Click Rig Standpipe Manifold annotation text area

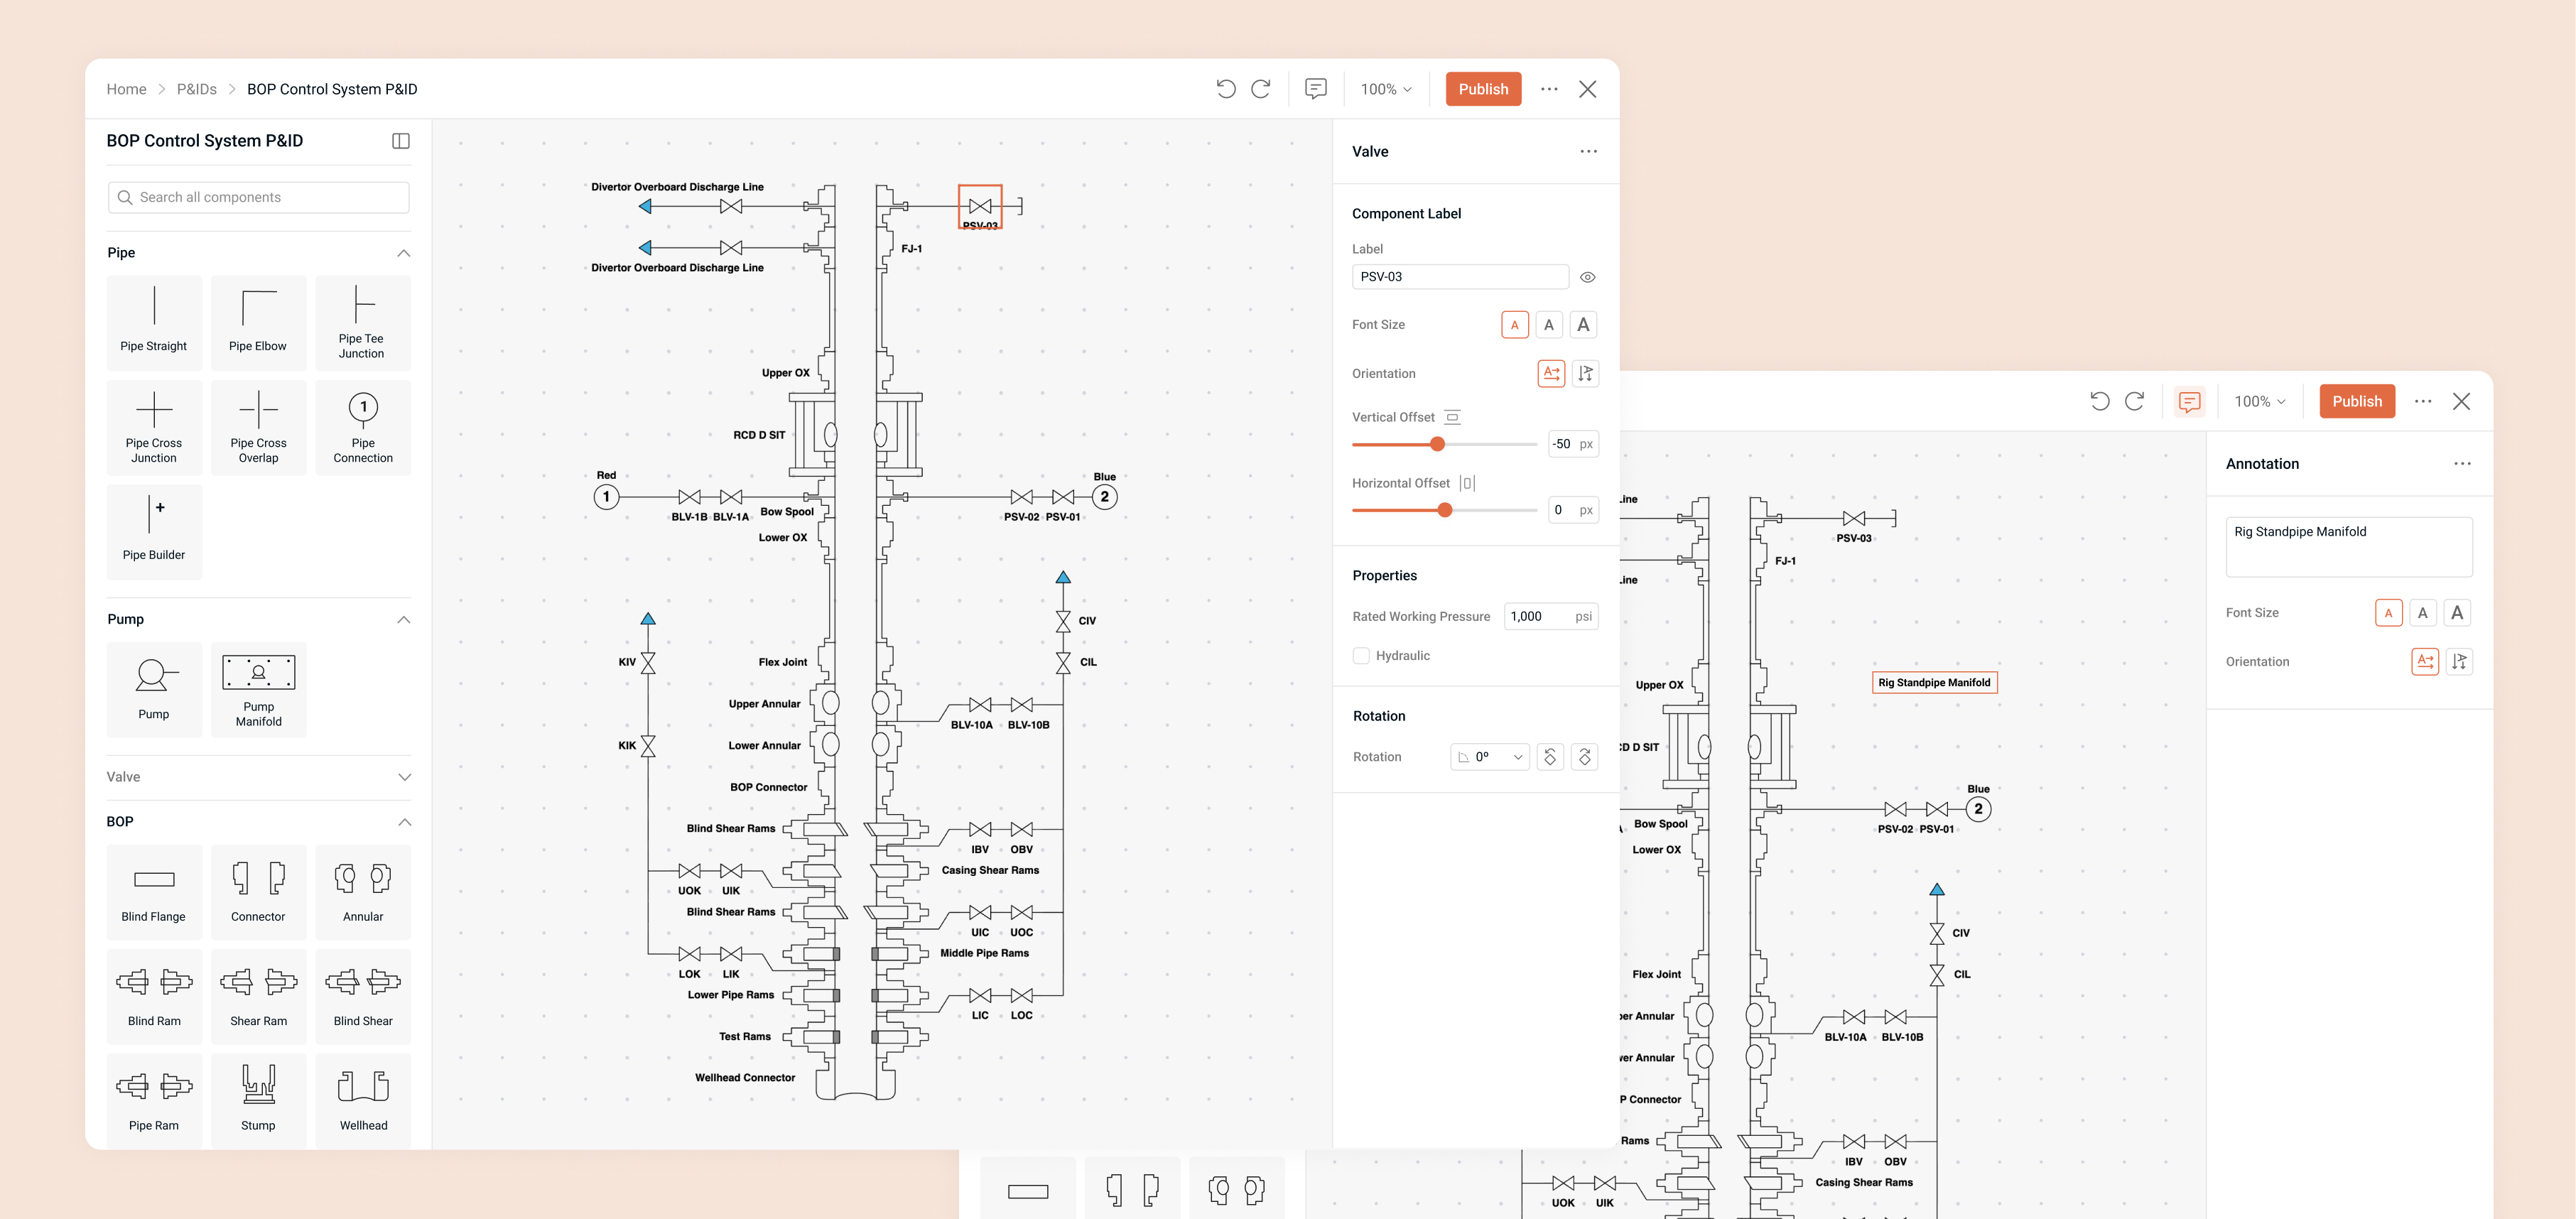tap(2349, 547)
